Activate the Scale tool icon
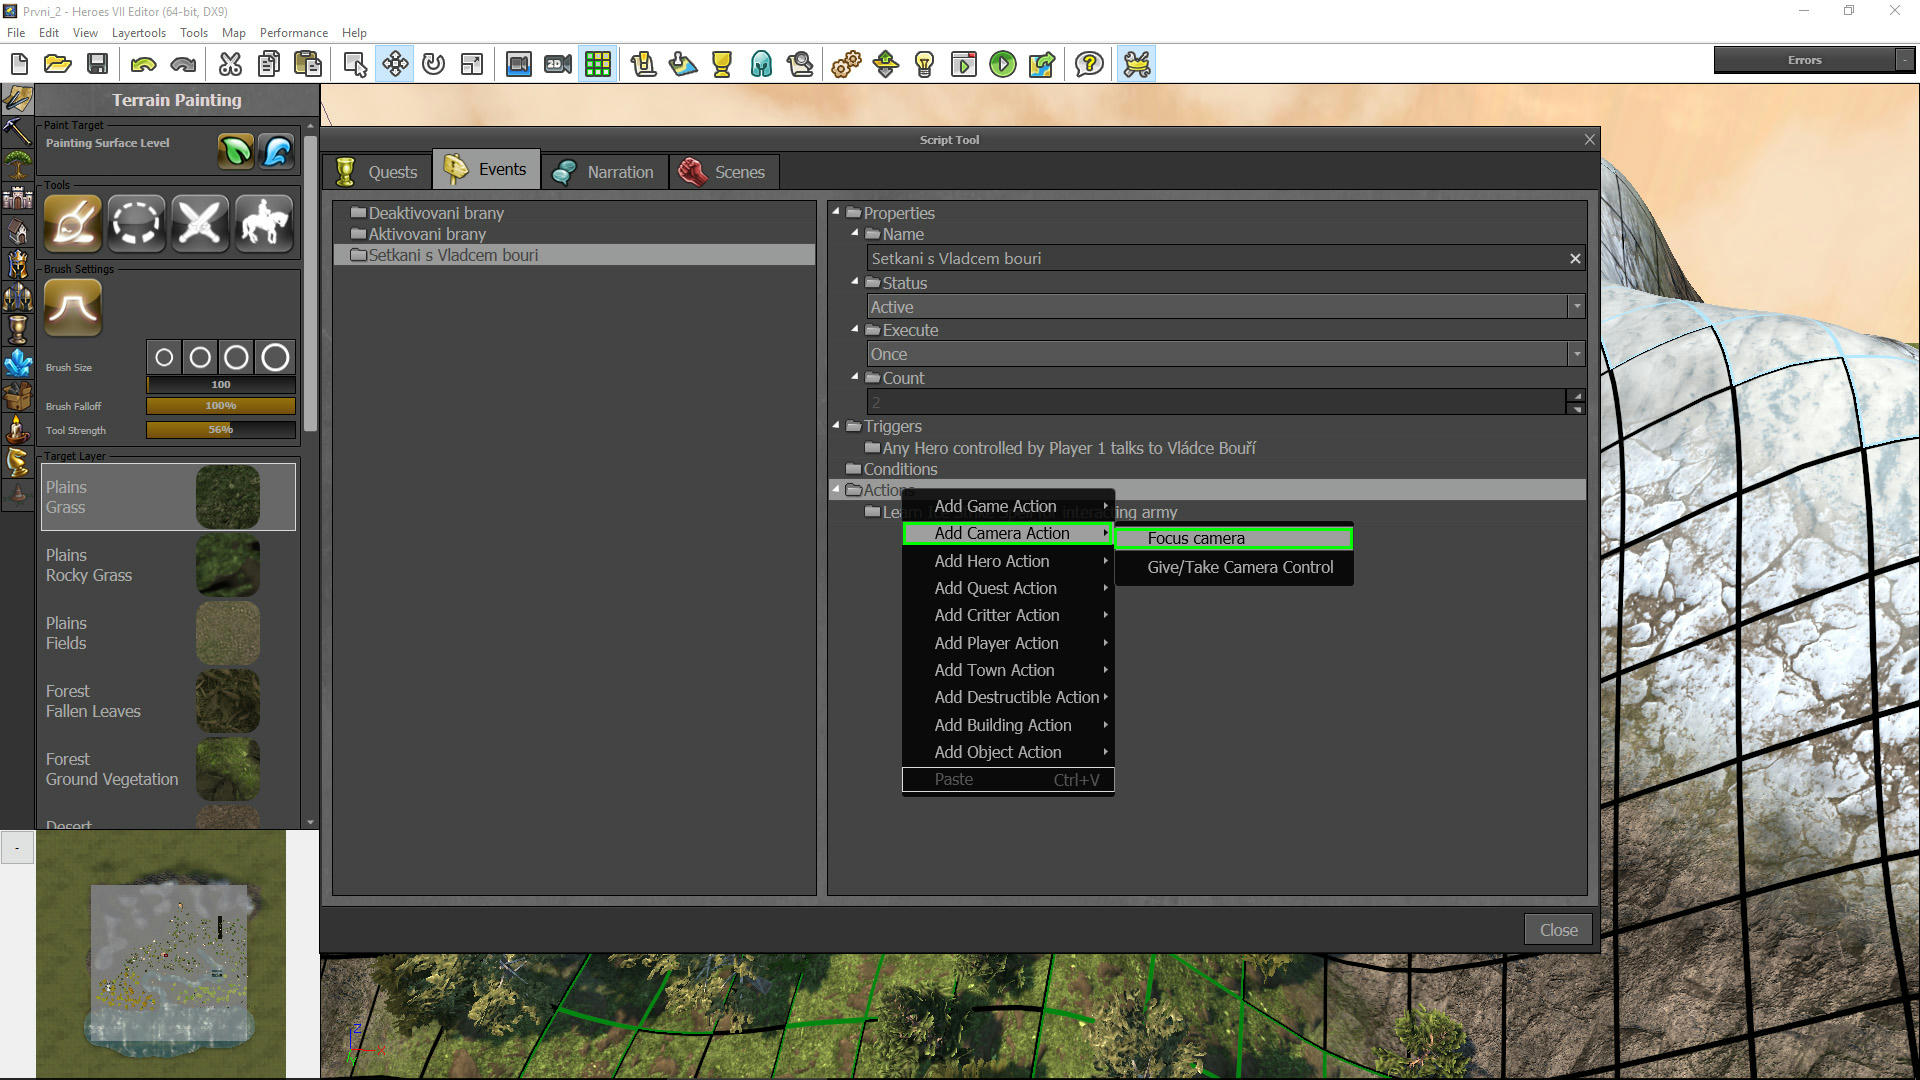Viewport: 1920px width, 1080px height. click(472, 65)
